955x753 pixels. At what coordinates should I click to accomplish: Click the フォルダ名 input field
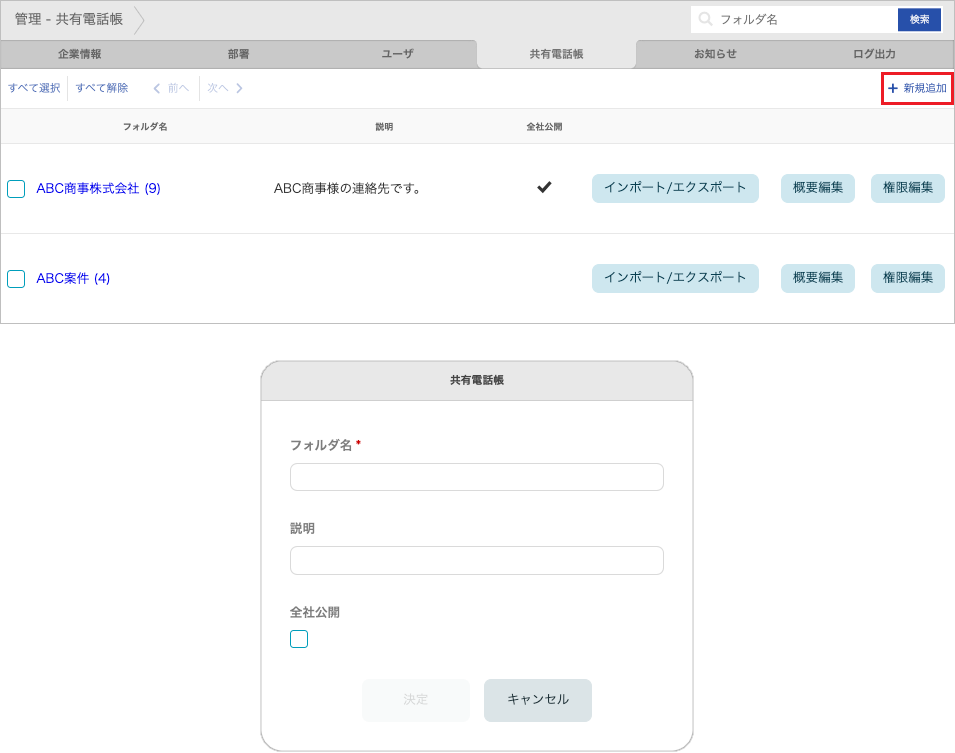click(x=476, y=477)
